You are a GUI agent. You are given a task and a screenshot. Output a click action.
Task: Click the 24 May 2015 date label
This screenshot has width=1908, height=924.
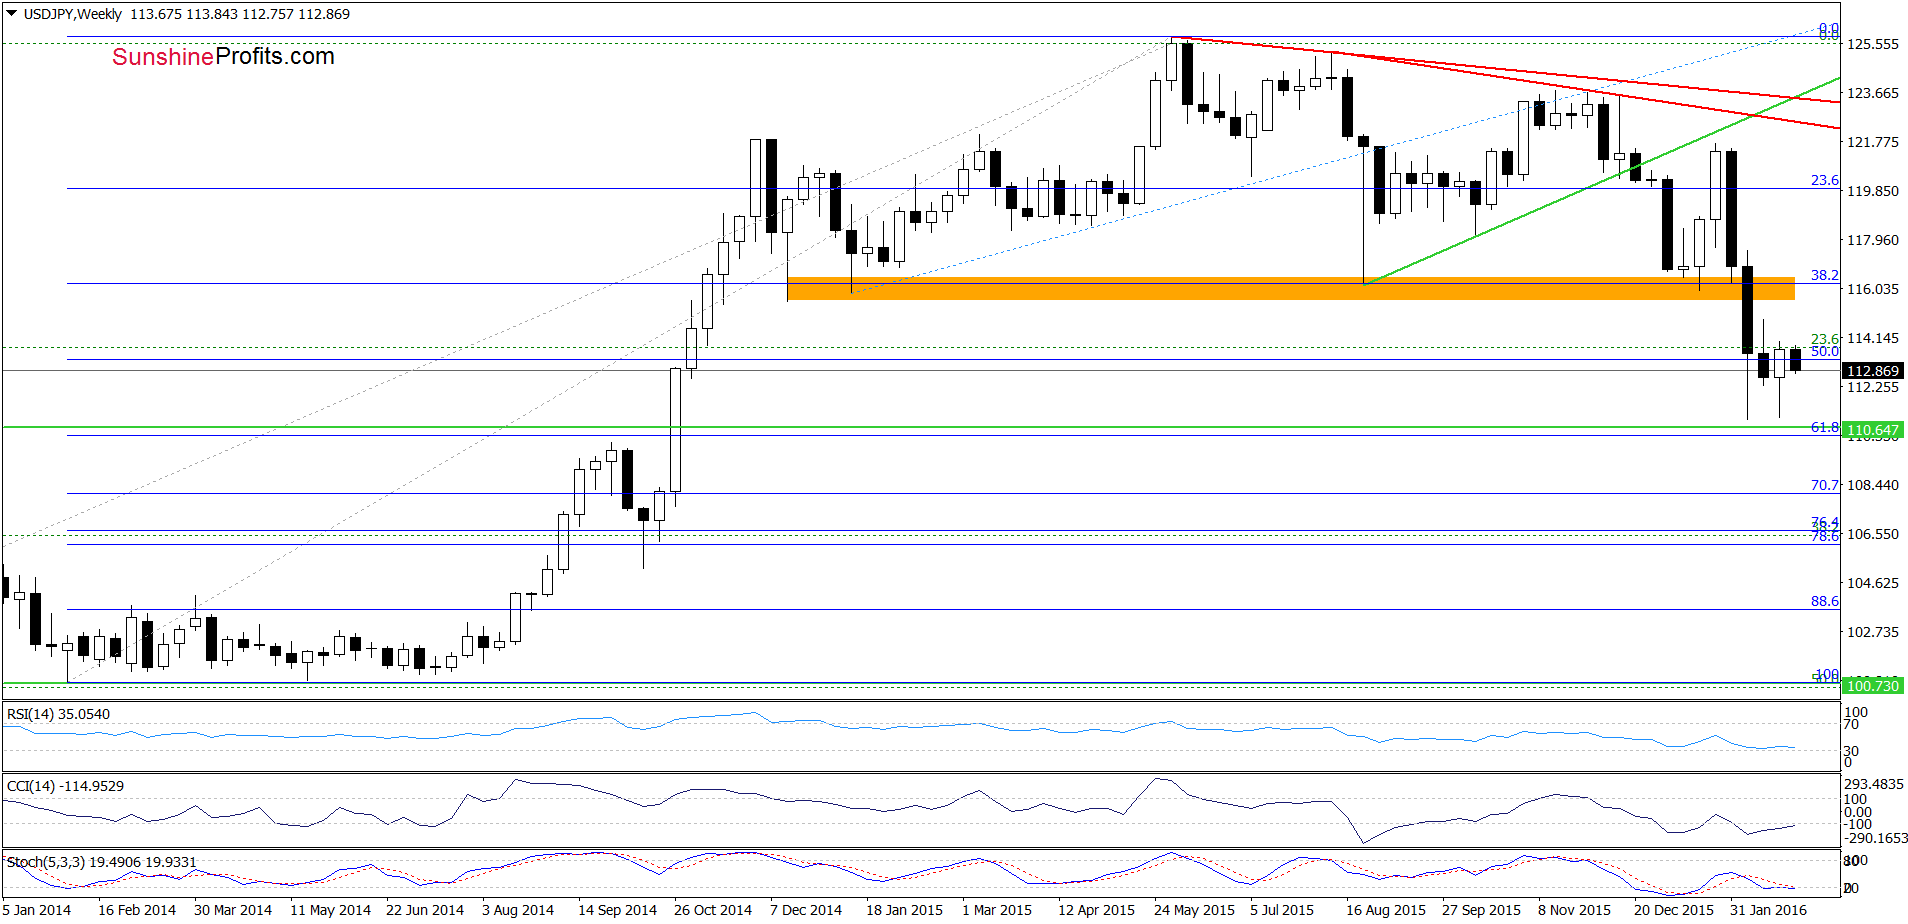(1194, 910)
